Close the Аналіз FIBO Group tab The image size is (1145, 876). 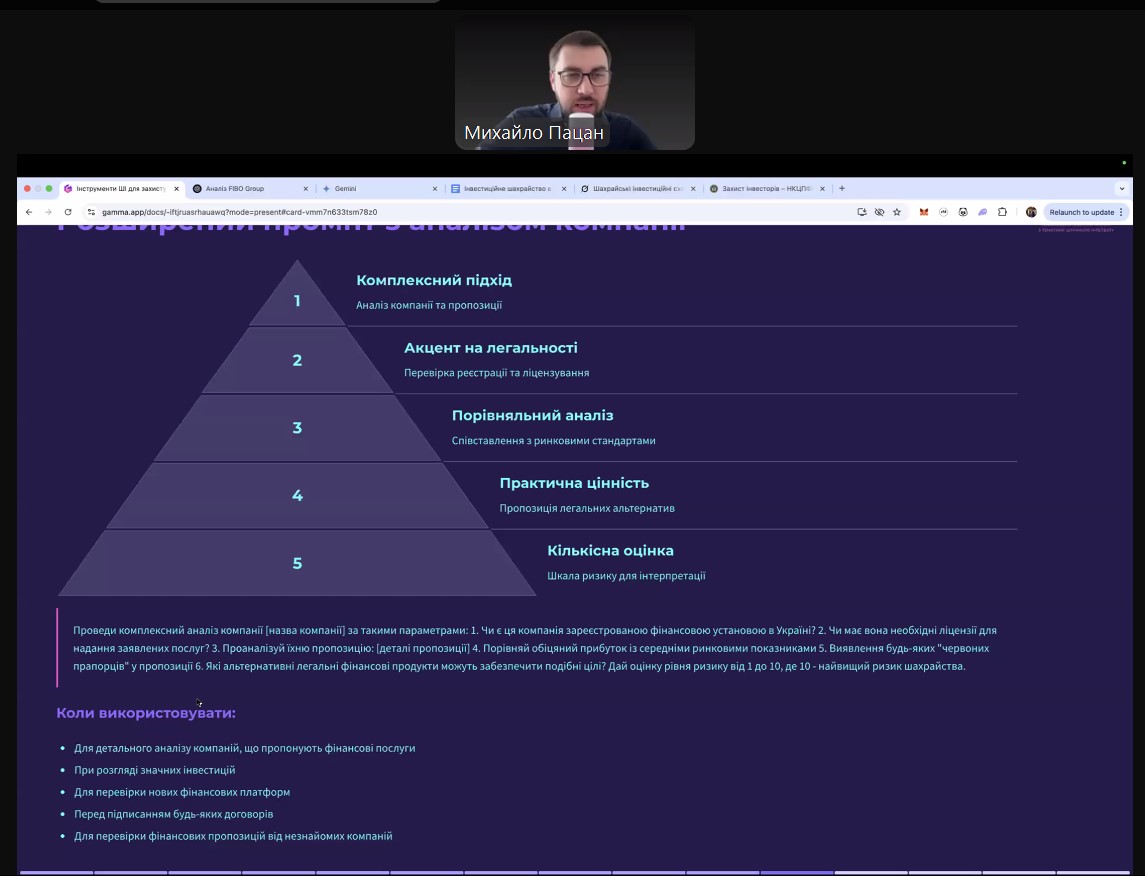(305, 188)
